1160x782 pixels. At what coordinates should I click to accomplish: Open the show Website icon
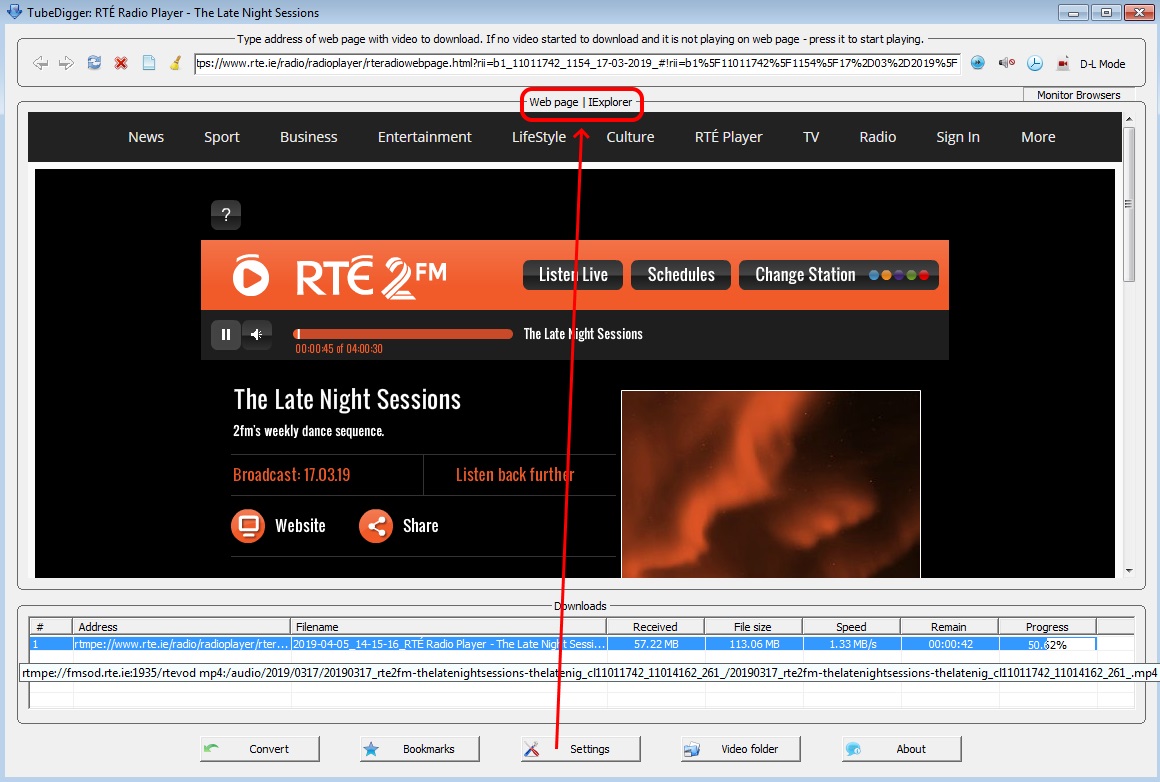coord(248,526)
